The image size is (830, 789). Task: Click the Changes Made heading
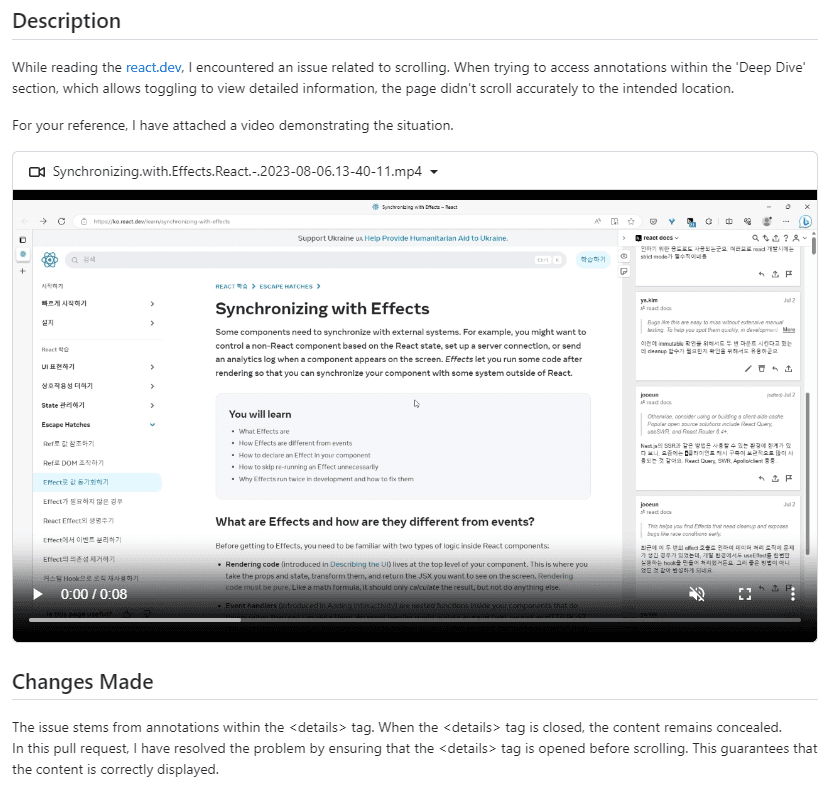83,682
